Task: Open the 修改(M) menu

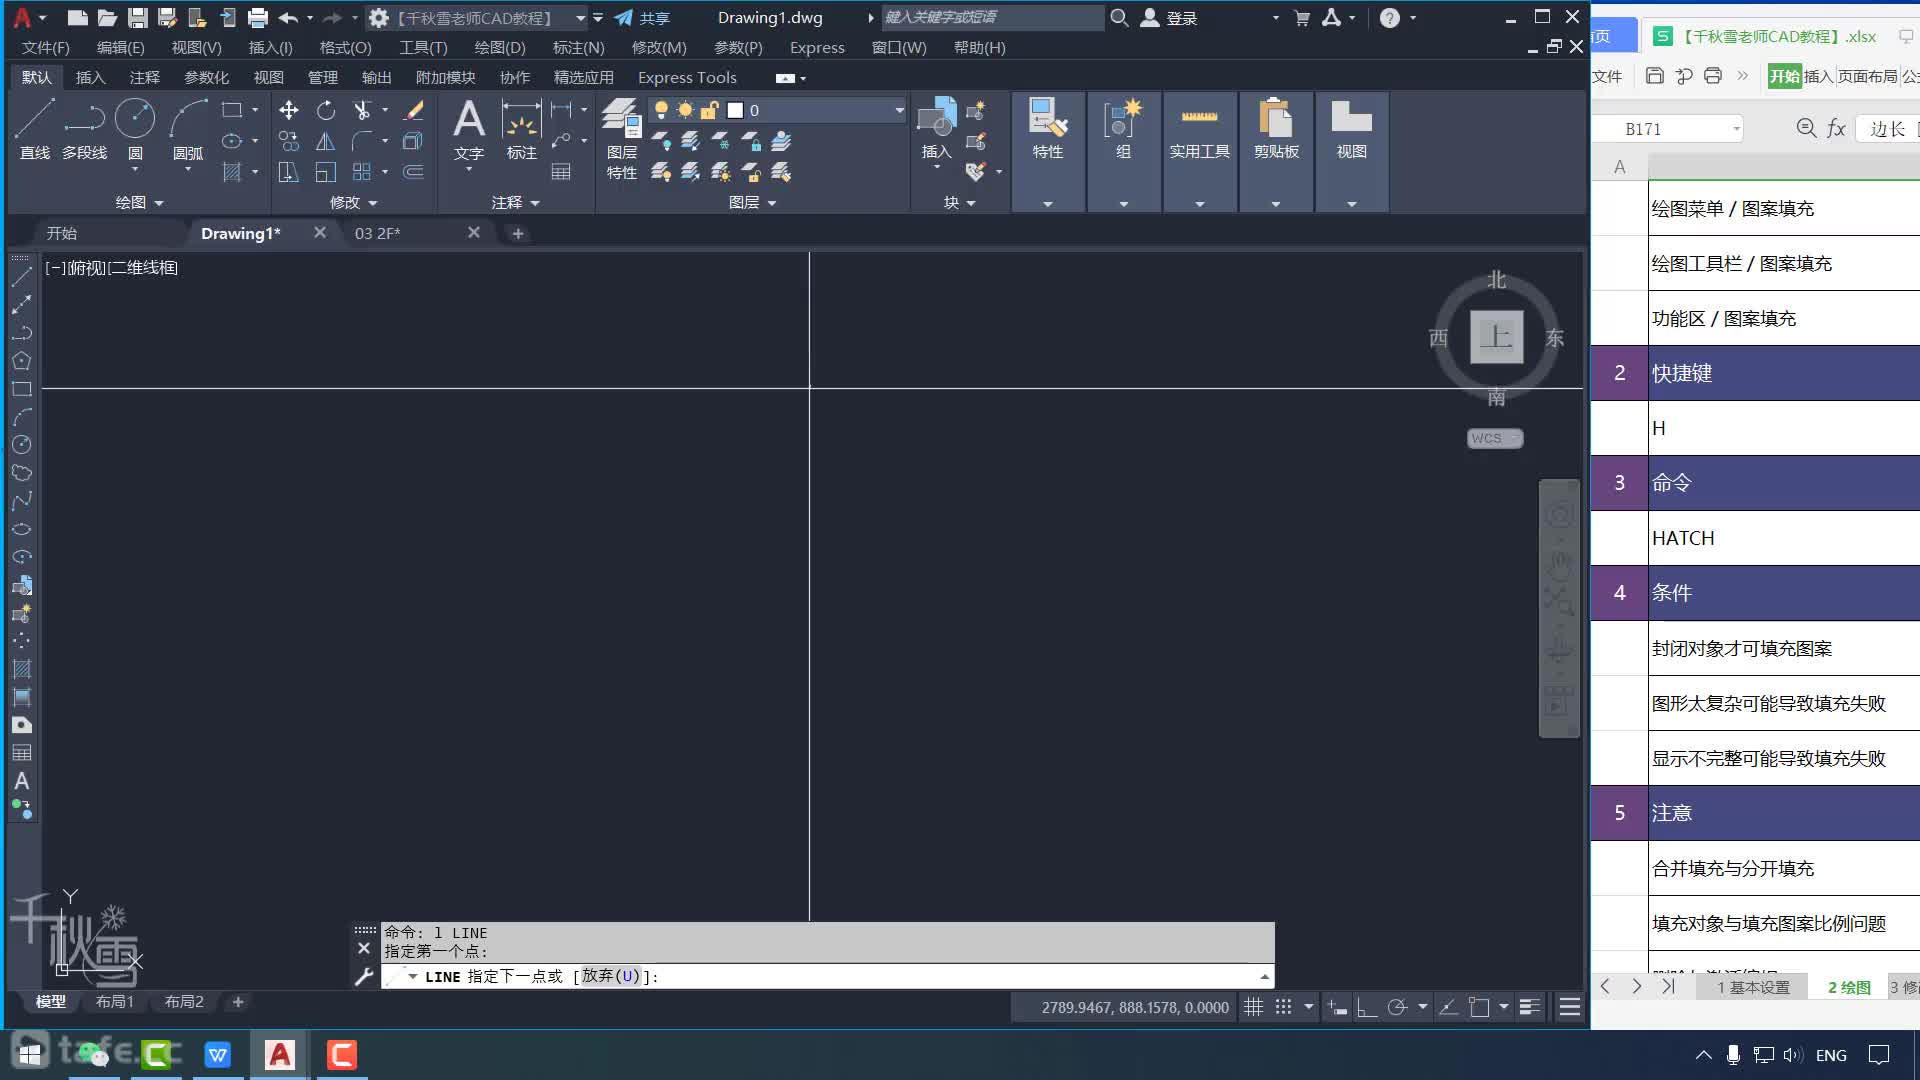Action: (x=659, y=47)
